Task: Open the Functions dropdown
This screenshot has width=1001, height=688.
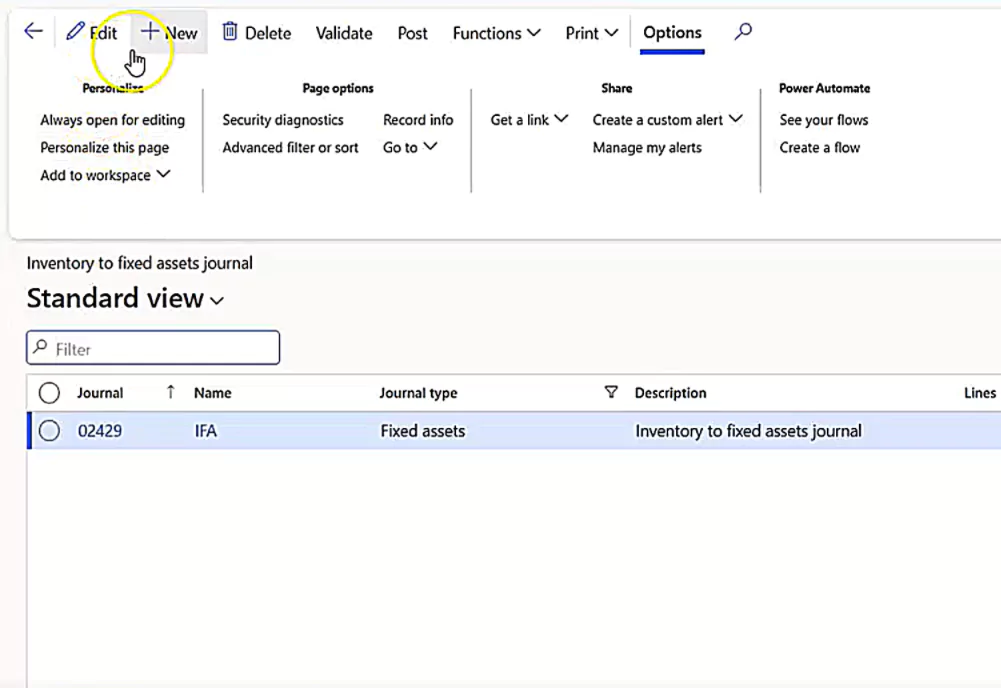Action: tap(496, 32)
